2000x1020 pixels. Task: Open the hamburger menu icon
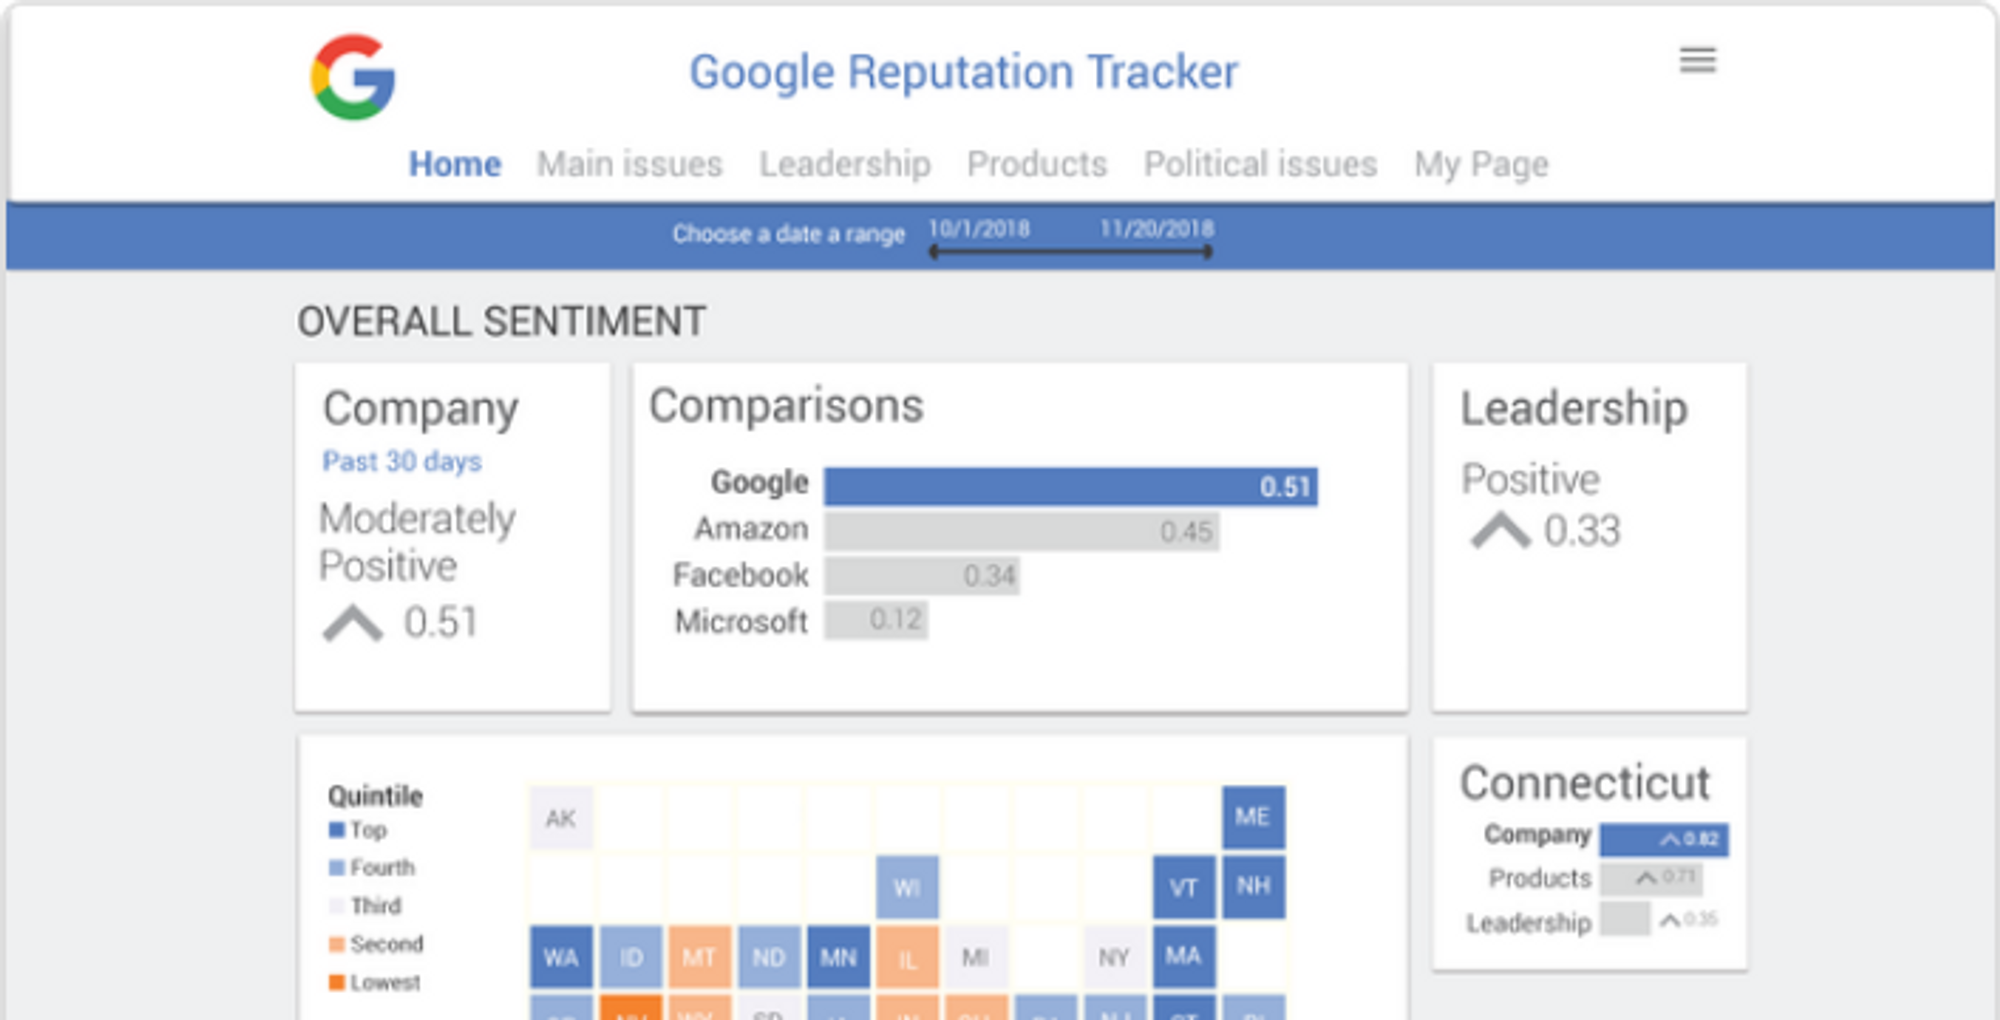1697,60
